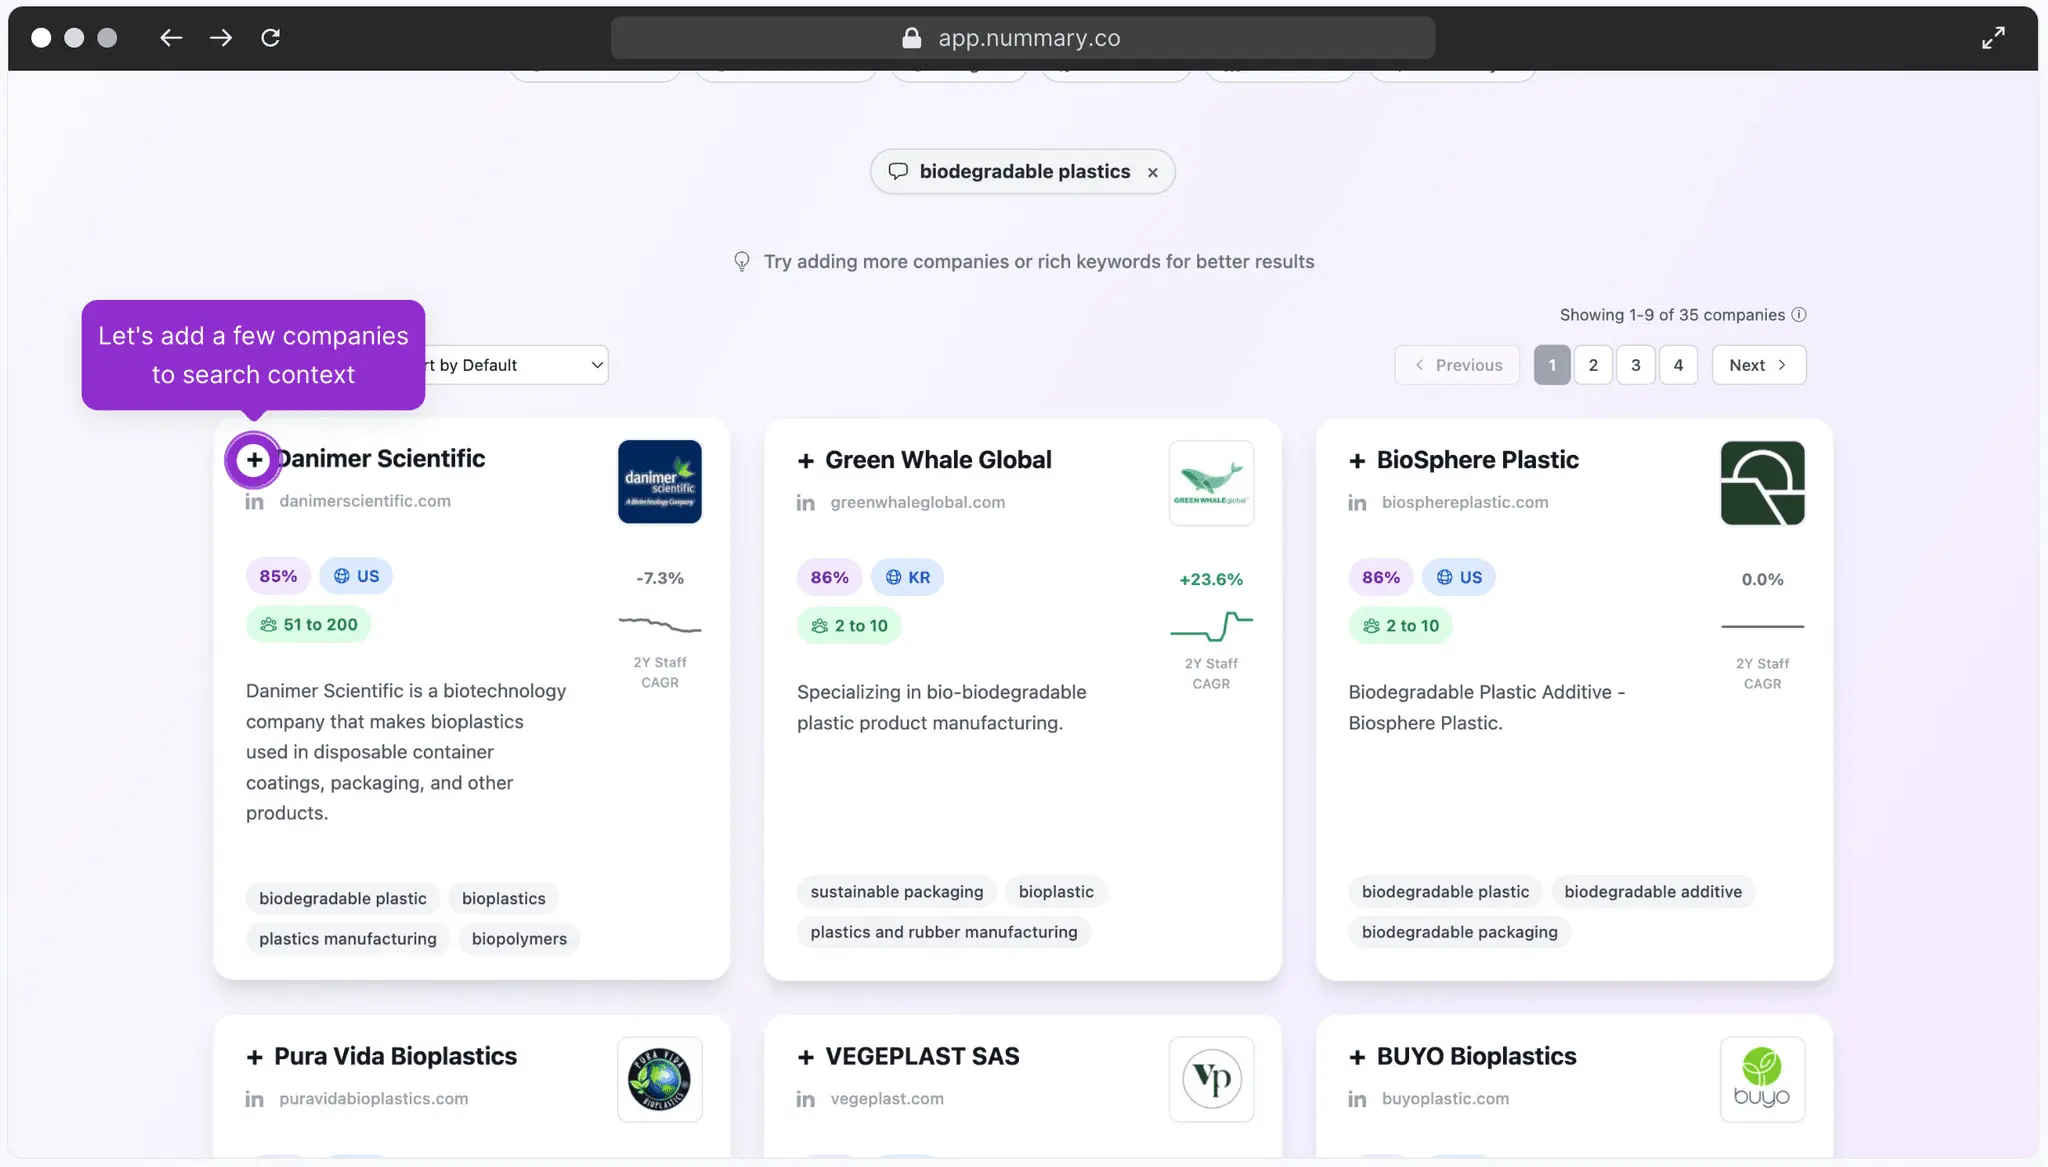This screenshot has width=2048, height=1167.
Task: Go to results page 2
Action: tap(1593, 365)
